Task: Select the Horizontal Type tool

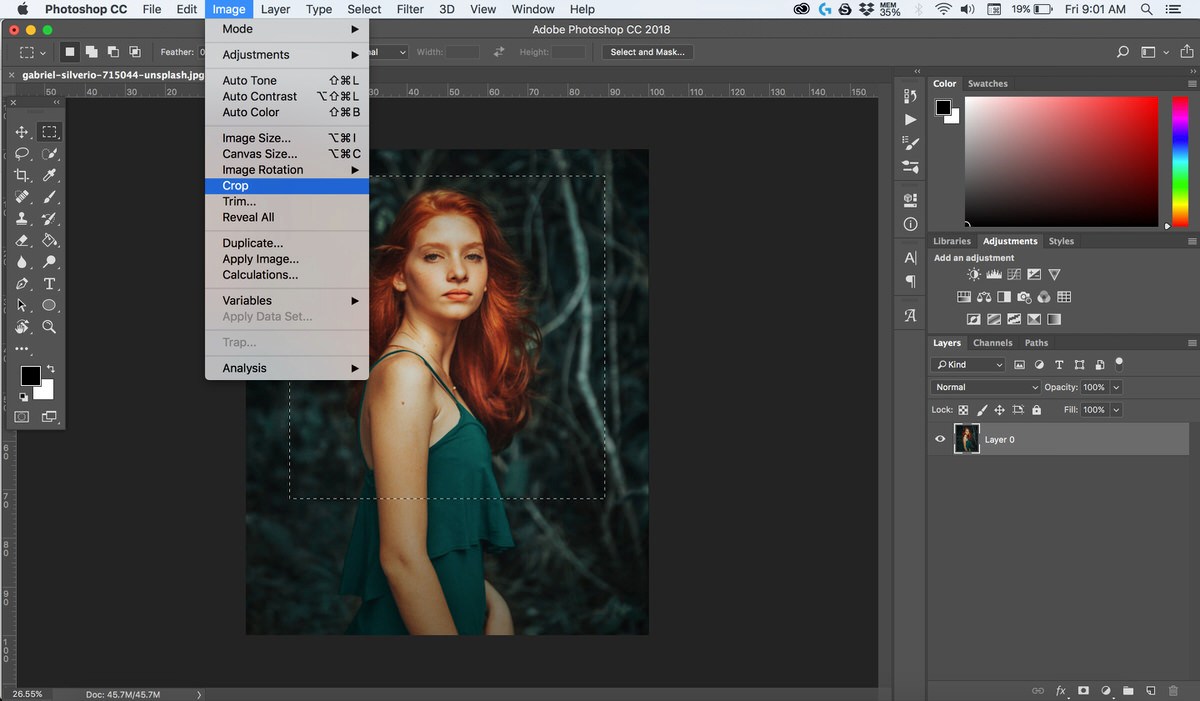Action: pos(49,284)
